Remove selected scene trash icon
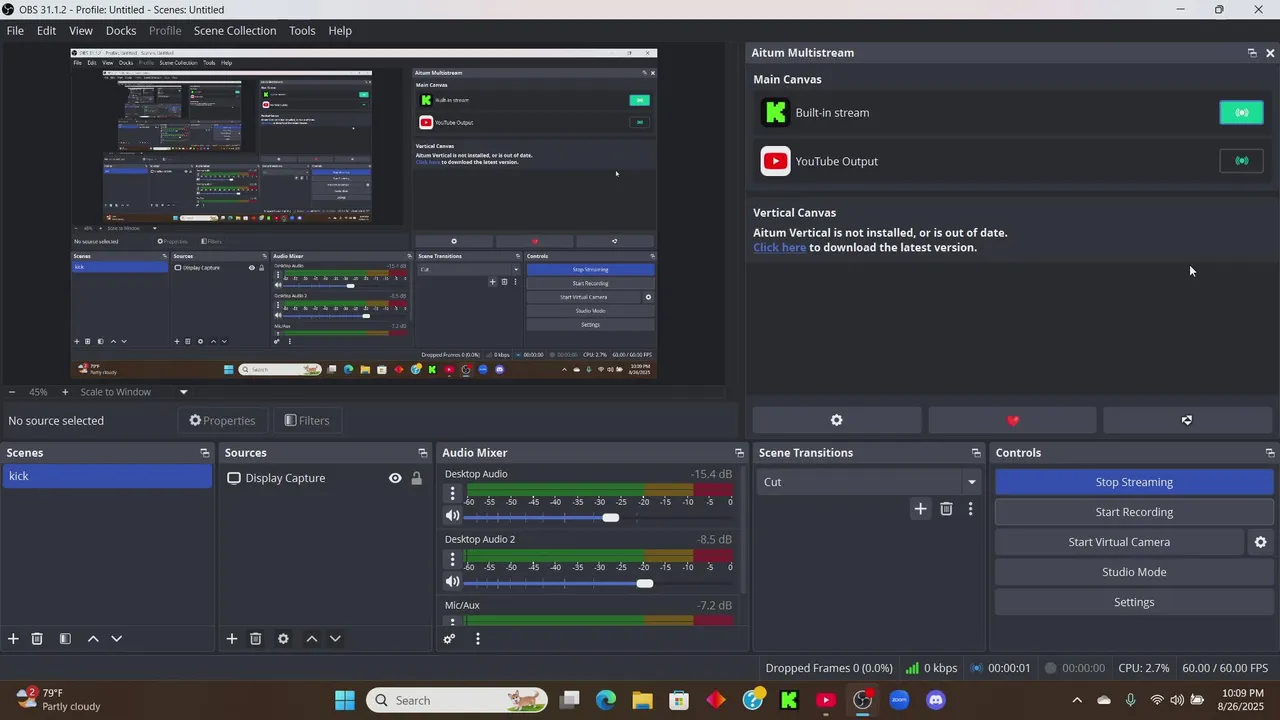 pyautogui.click(x=37, y=638)
